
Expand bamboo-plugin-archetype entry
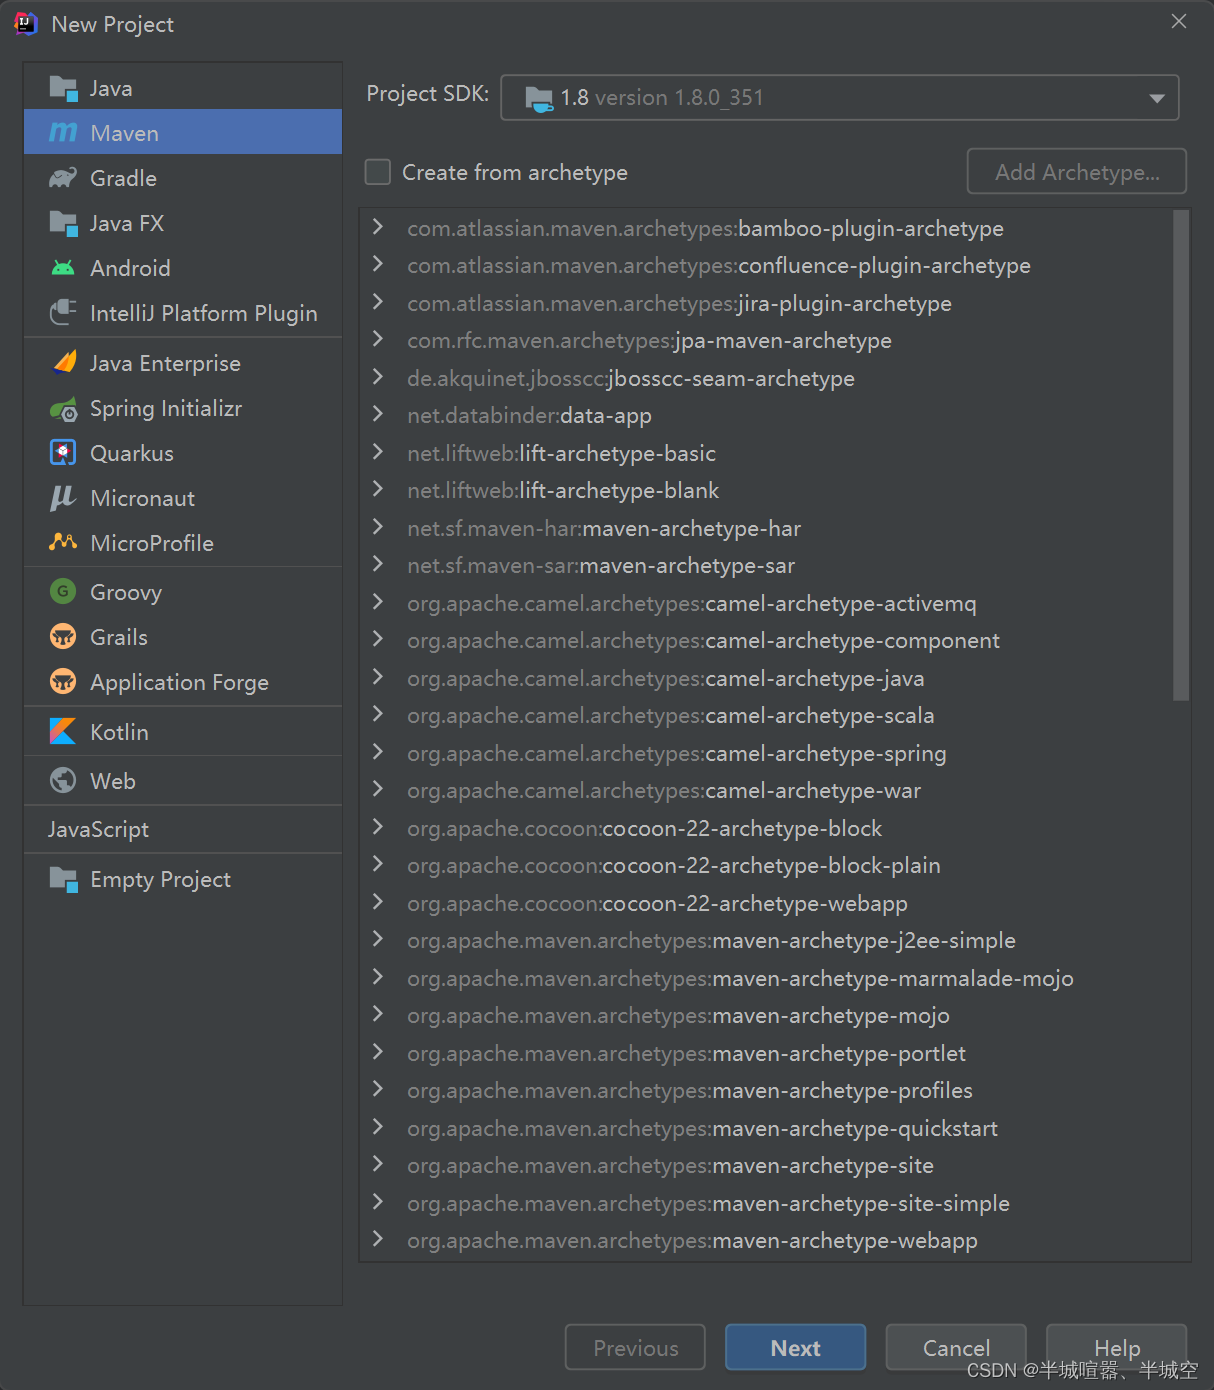click(x=378, y=227)
